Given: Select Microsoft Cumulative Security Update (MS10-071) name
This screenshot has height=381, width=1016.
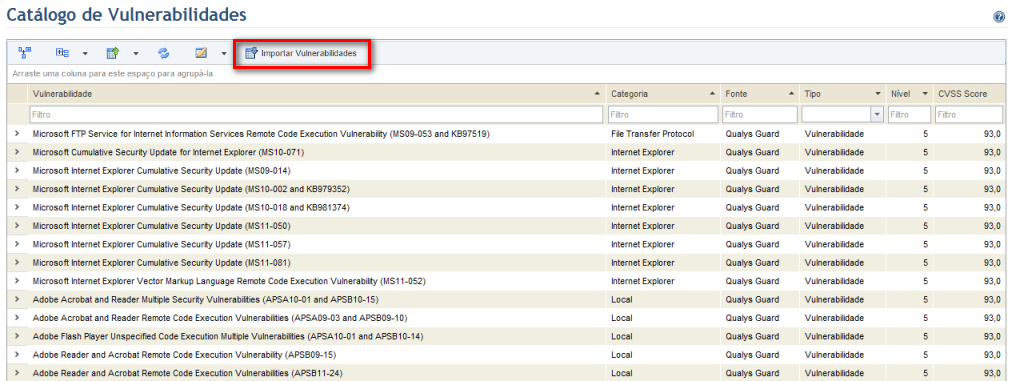Looking at the screenshot, I should coord(168,152).
